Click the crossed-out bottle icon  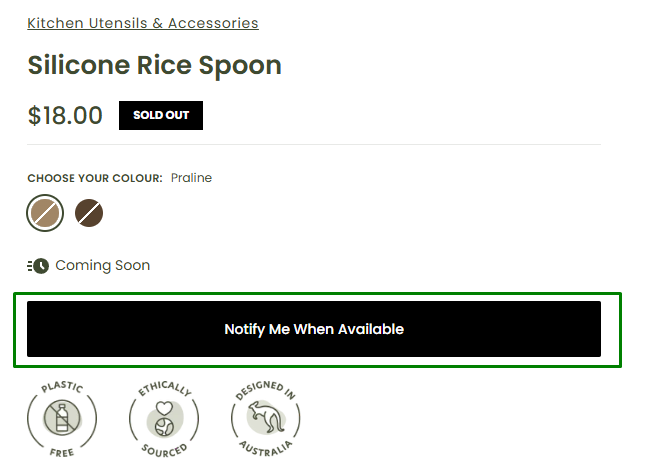[x=62, y=418]
